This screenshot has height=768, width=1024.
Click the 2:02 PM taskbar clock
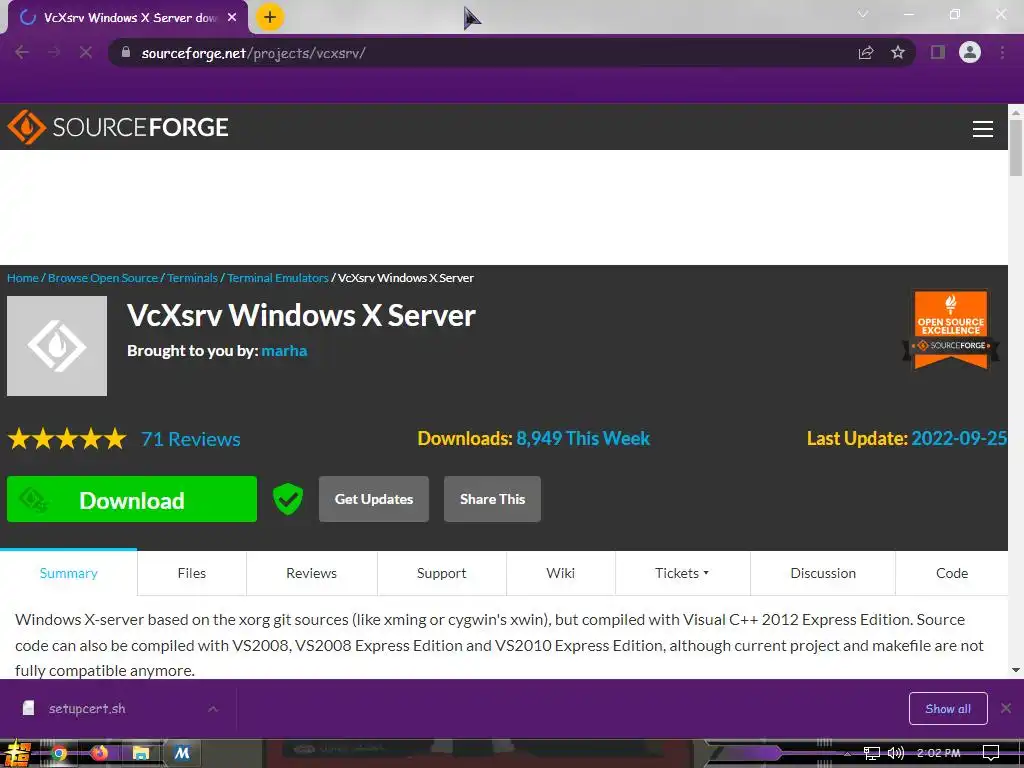938,753
